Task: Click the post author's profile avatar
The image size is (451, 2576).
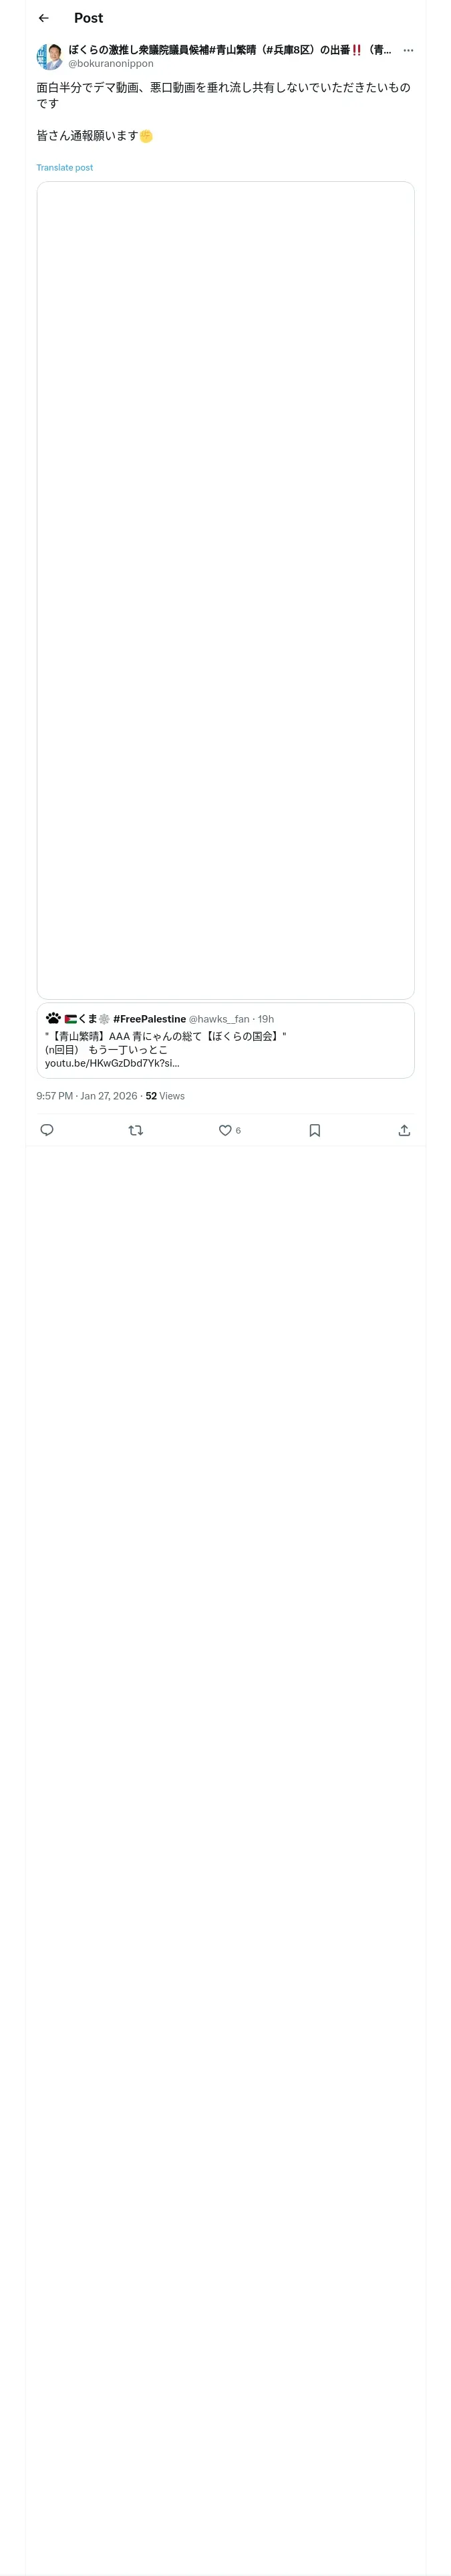Action: [x=49, y=56]
